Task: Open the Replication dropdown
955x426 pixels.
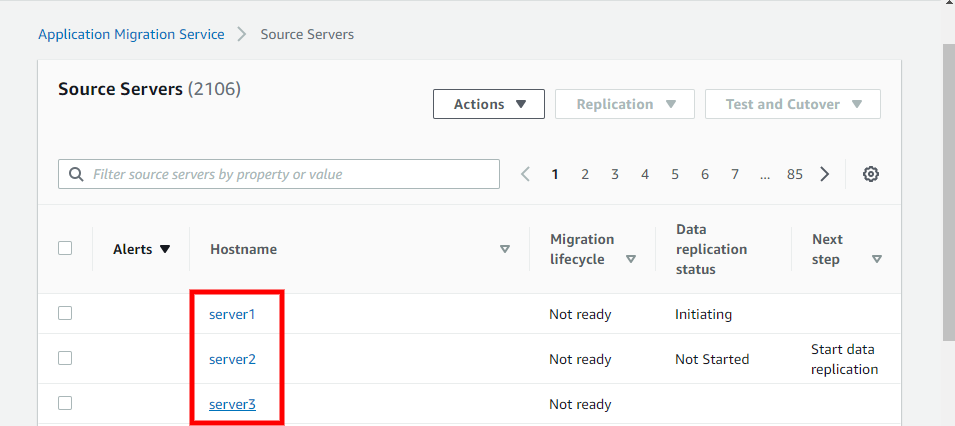Action: 625,104
